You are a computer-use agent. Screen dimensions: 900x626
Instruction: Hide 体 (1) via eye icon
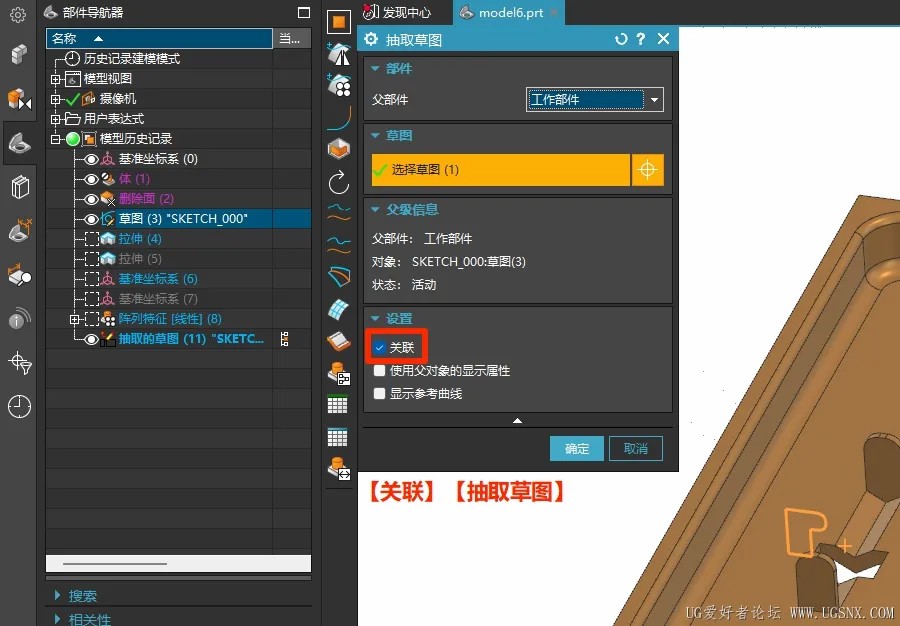pos(91,179)
